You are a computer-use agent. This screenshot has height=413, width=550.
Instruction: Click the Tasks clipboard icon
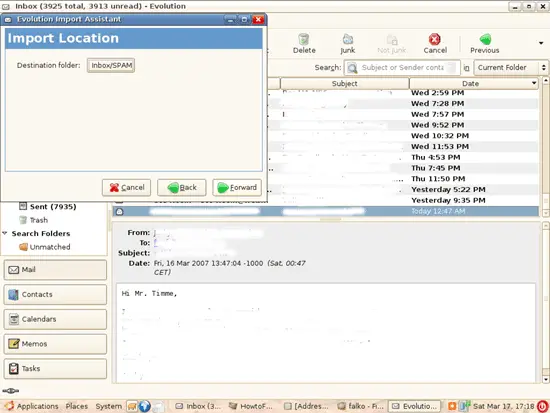(13, 368)
